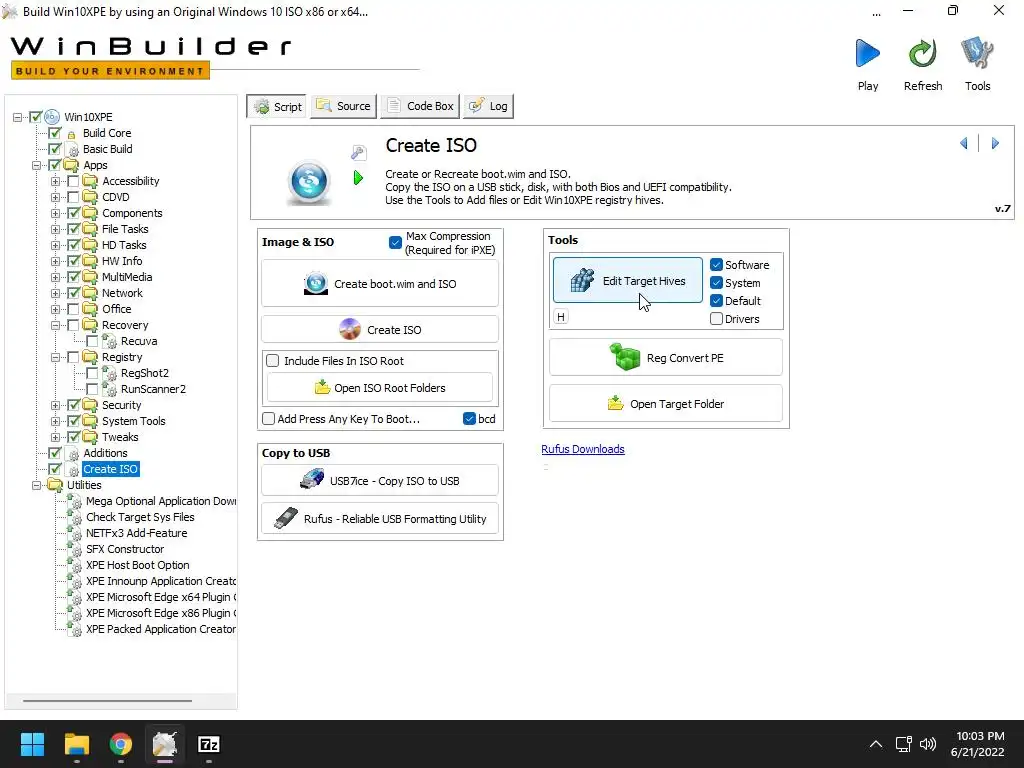Expand the Accessibility folder

[x=55, y=182]
